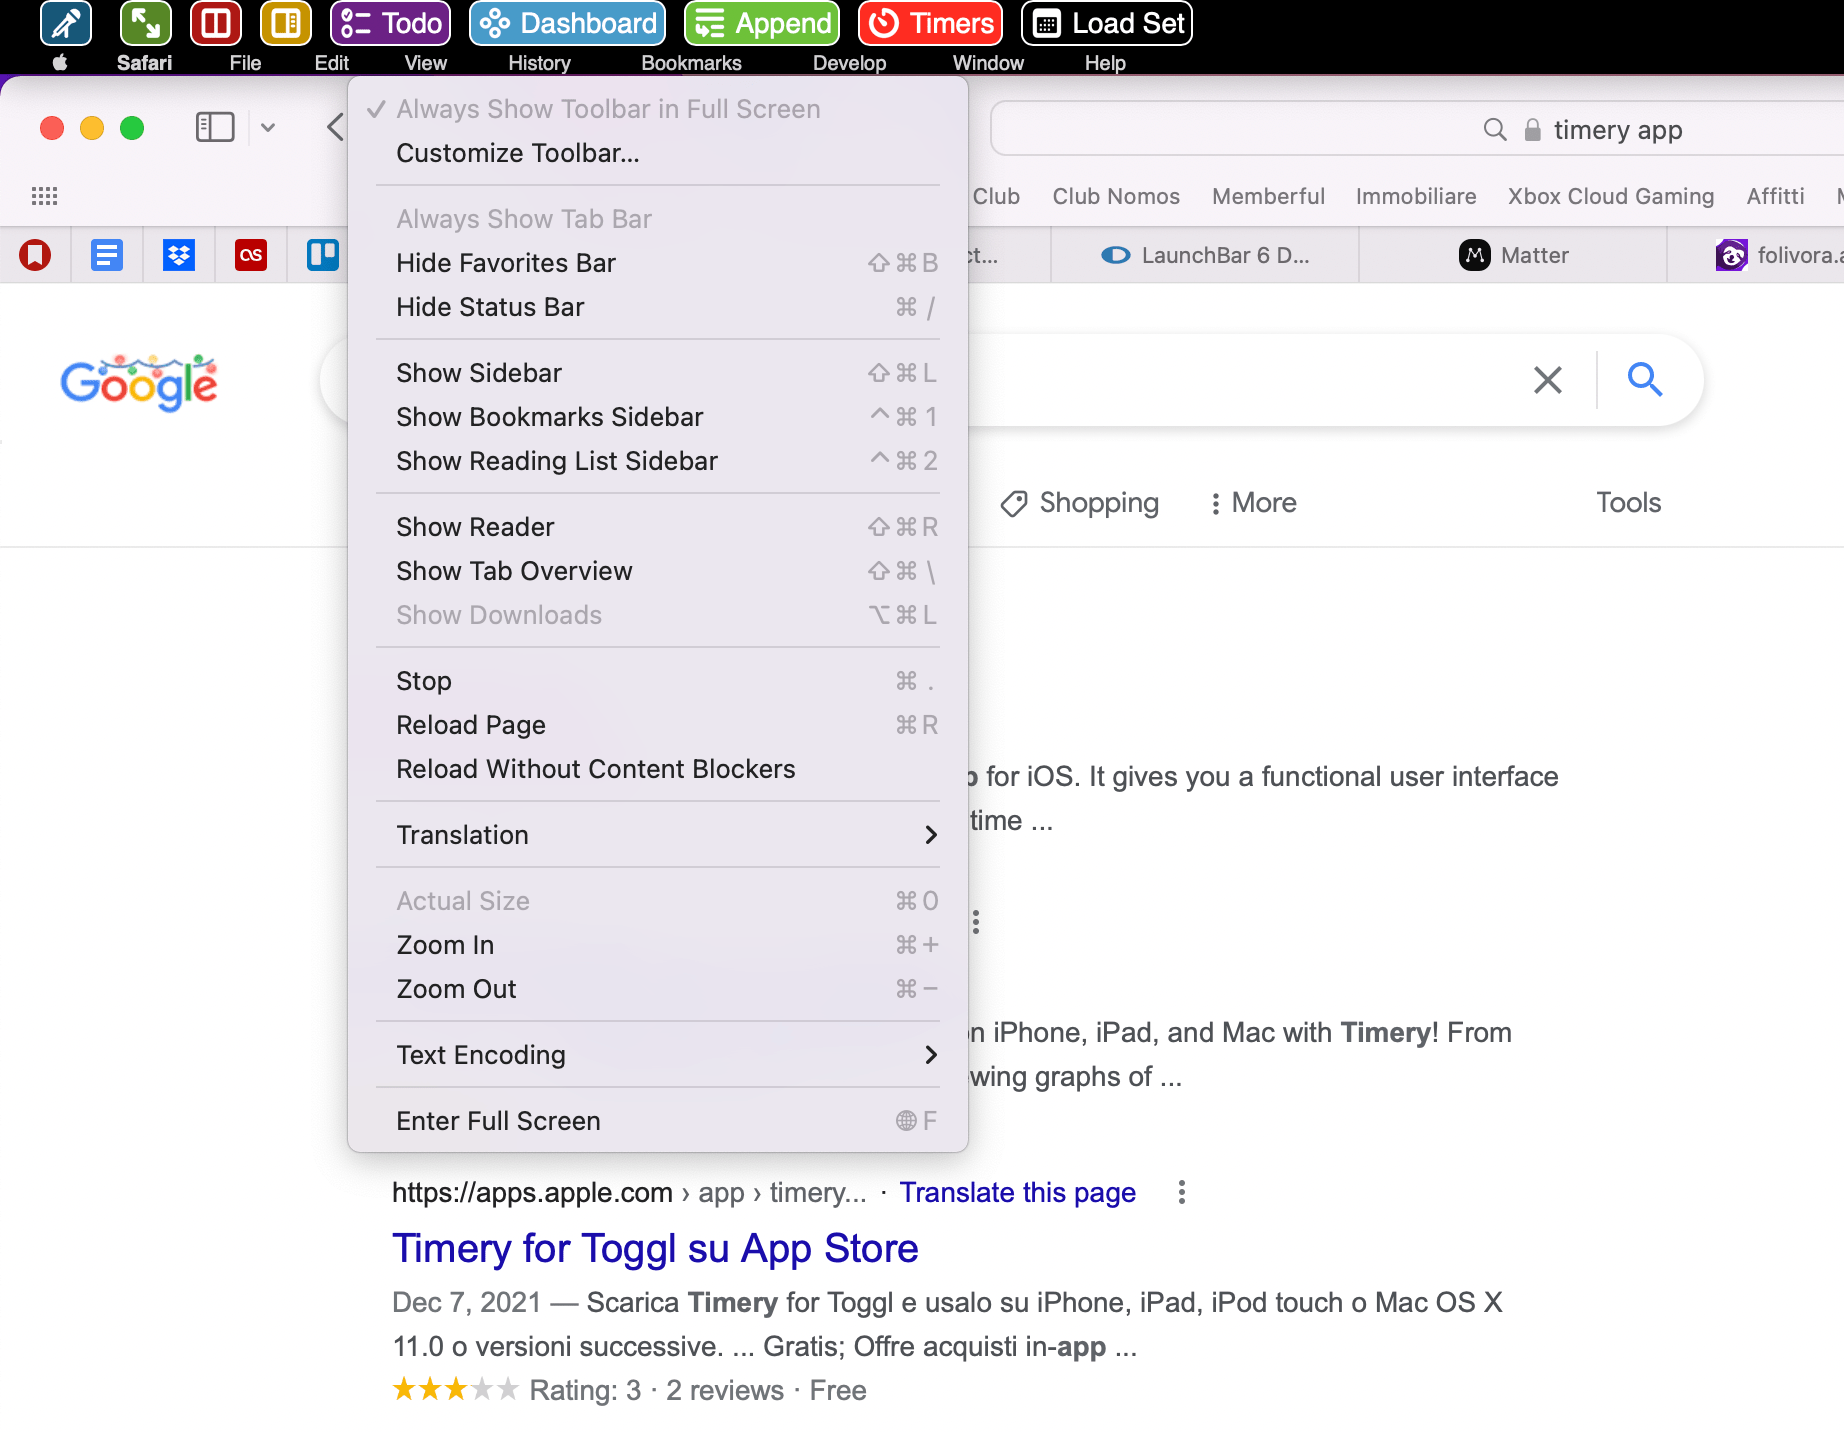This screenshot has width=1844, height=1432.
Task: Open the Todo shortcut button
Action: coord(391,23)
